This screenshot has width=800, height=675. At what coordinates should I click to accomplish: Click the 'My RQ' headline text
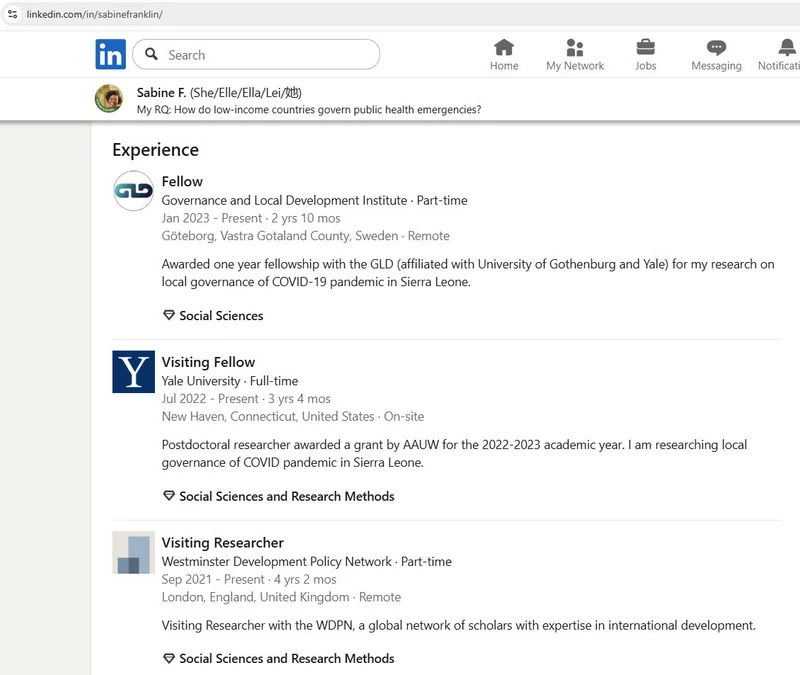(309, 109)
